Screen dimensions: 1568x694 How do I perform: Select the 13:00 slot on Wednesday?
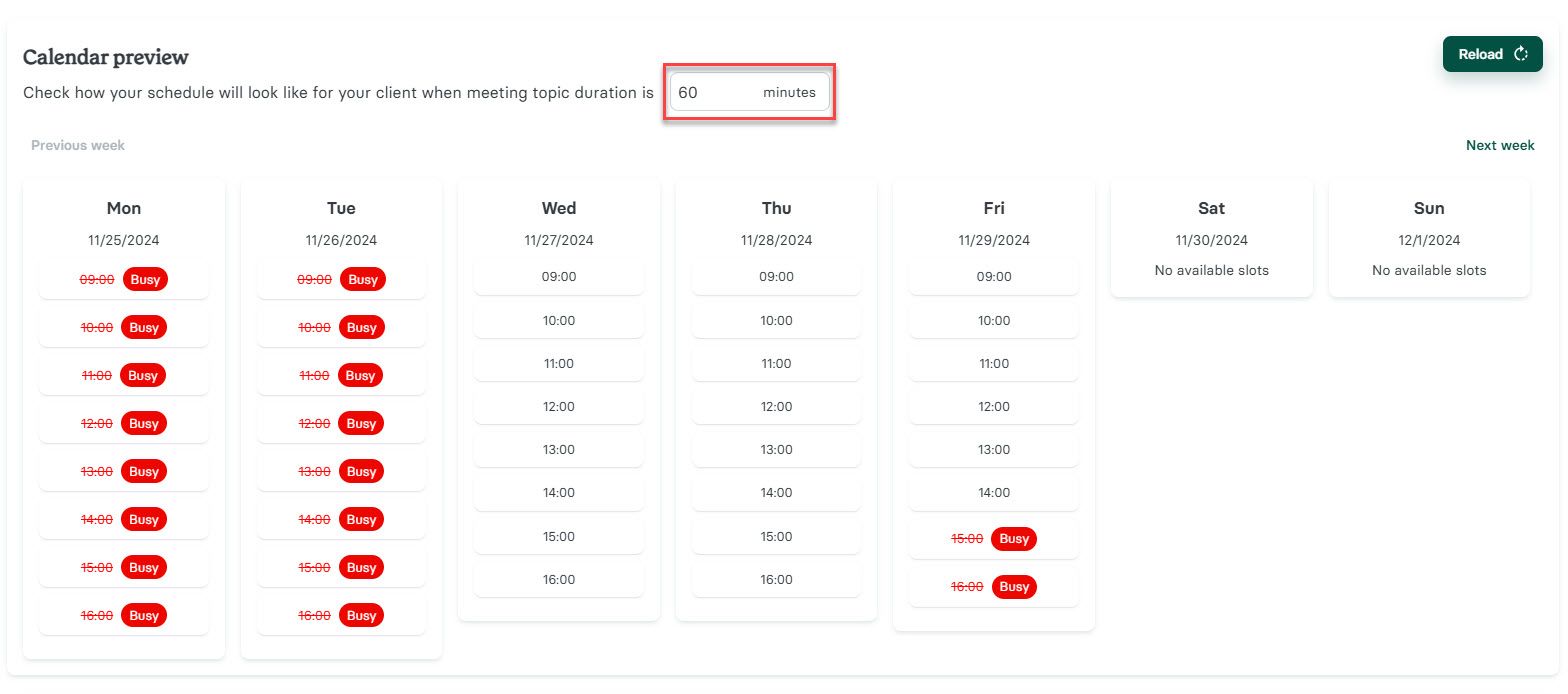[558, 449]
